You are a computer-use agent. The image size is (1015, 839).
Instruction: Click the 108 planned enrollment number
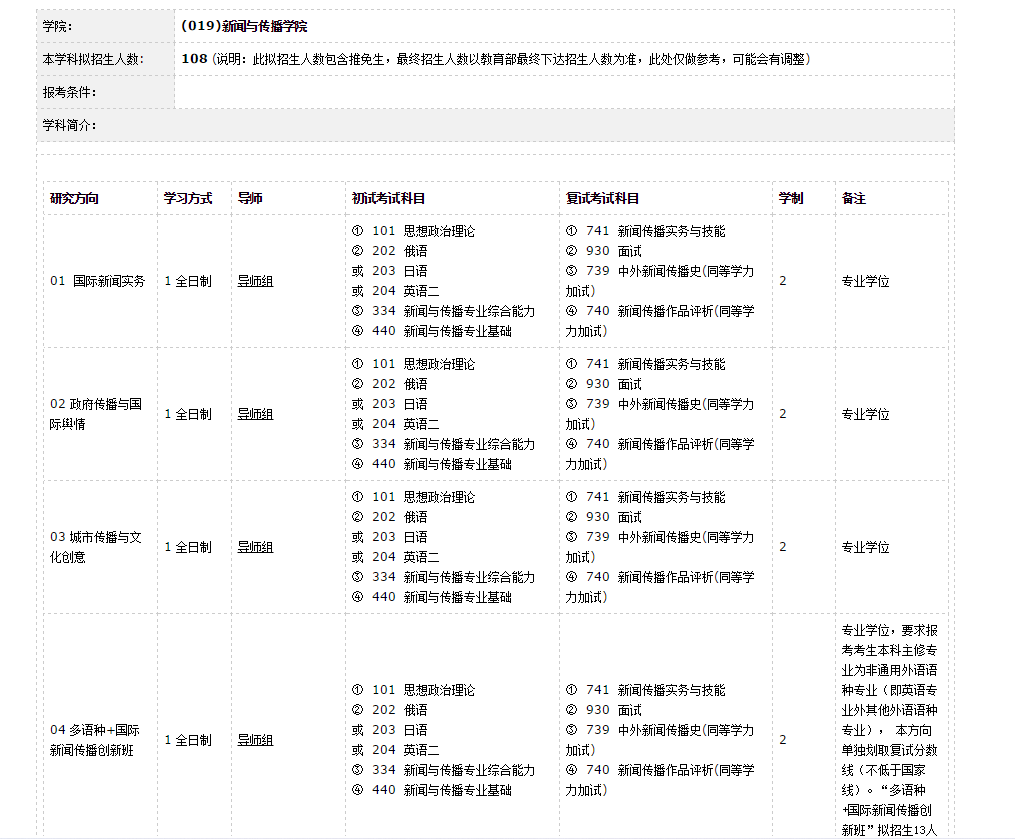tap(194, 59)
